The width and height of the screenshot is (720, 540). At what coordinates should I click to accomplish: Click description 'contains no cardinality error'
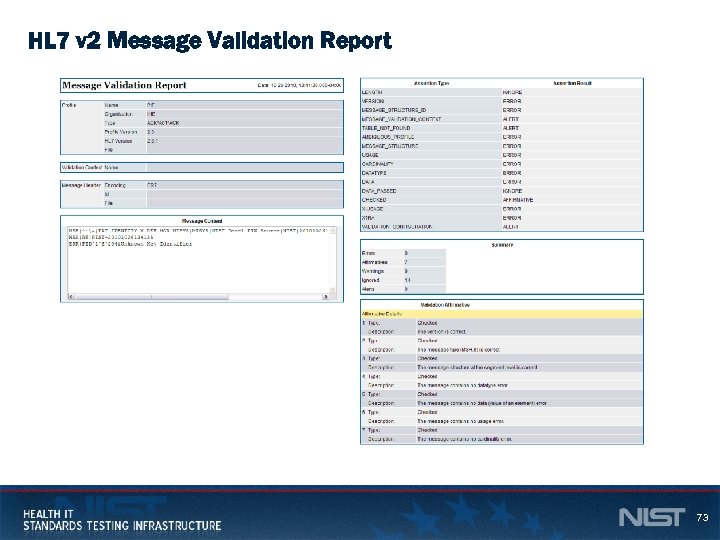[x=464, y=439]
